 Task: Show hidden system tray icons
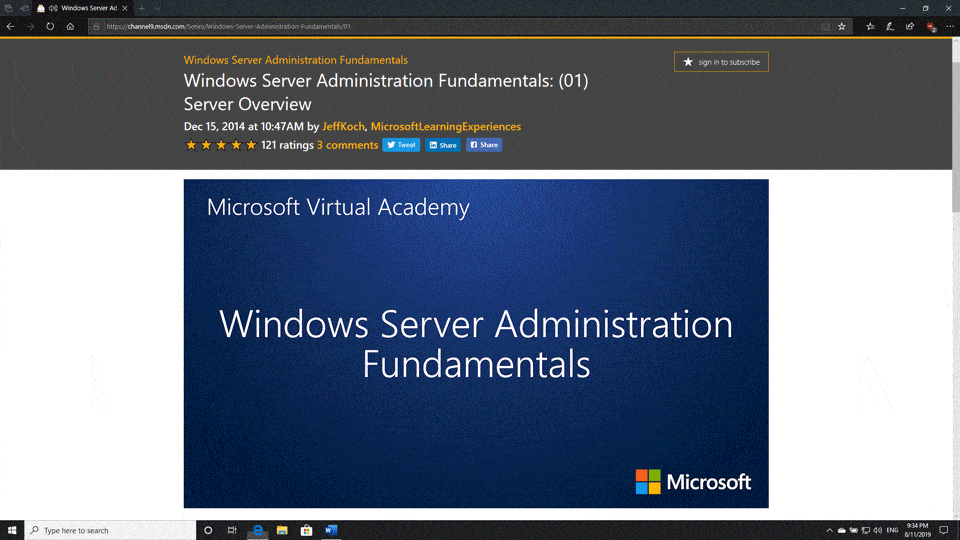point(829,530)
